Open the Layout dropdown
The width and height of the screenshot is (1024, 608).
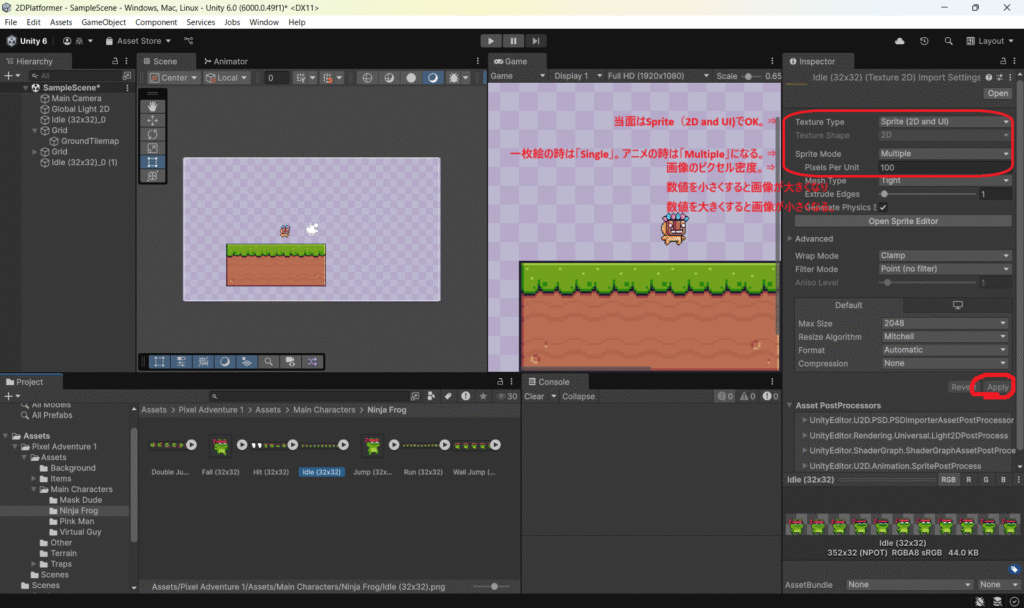990,40
